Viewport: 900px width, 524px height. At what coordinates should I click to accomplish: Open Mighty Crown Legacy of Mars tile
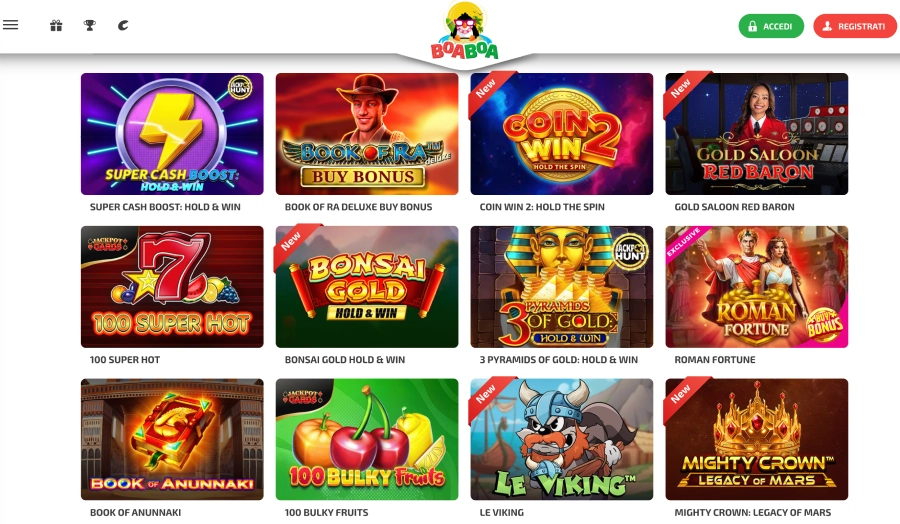757,439
